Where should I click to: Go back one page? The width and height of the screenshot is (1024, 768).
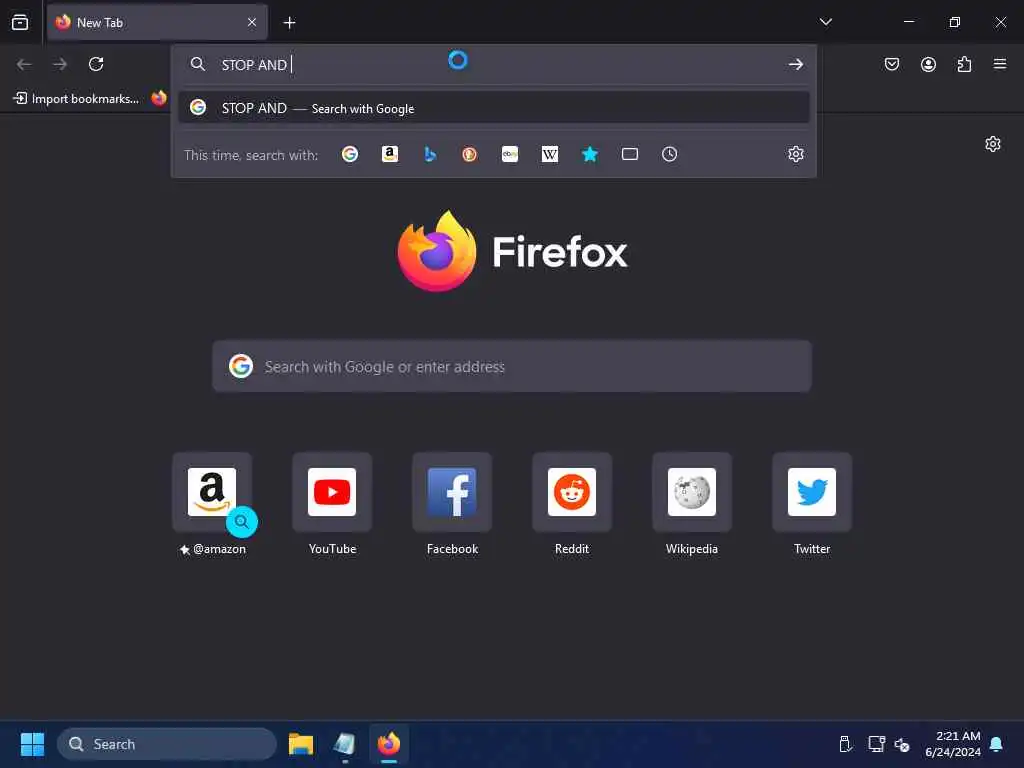(x=24, y=64)
